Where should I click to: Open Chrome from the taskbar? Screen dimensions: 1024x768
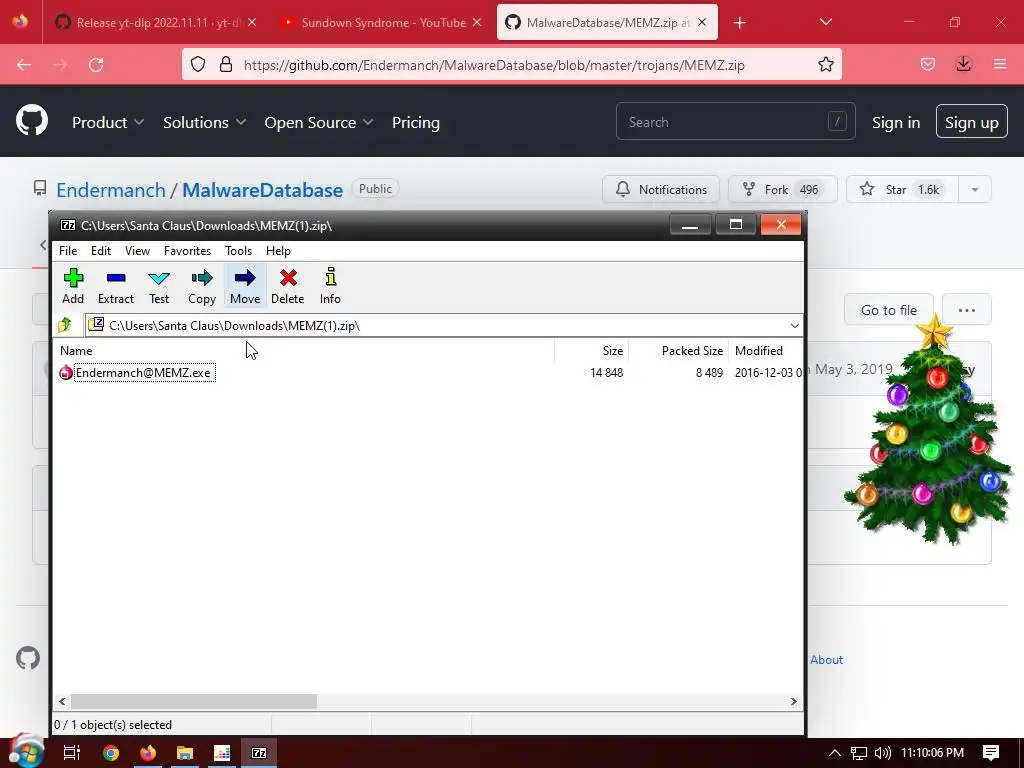[111, 753]
